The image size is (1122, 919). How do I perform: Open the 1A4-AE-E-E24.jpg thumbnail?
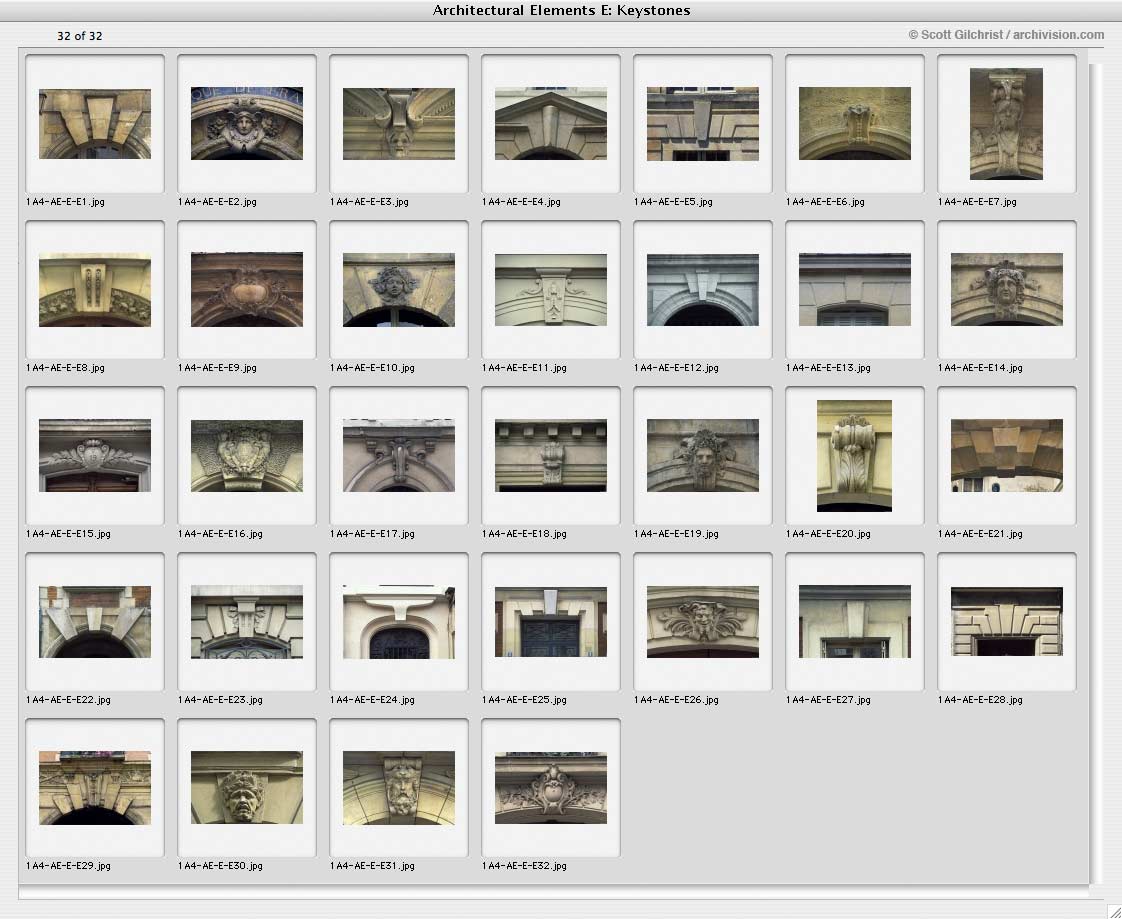click(x=399, y=622)
